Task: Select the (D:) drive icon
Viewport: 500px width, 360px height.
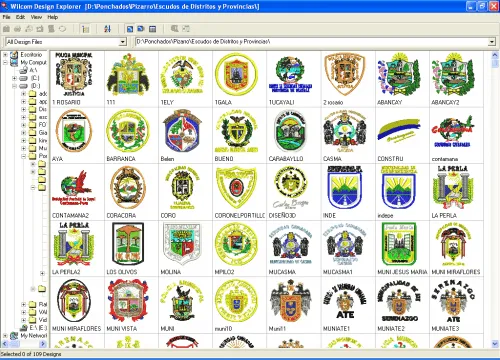Action: point(23,86)
